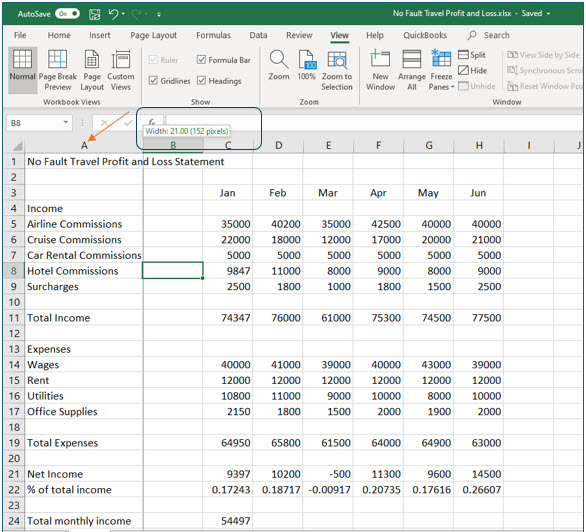Click the disabled Ruler checkbox
Viewport: 586px width, 532px height.
[x=153, y=60]
